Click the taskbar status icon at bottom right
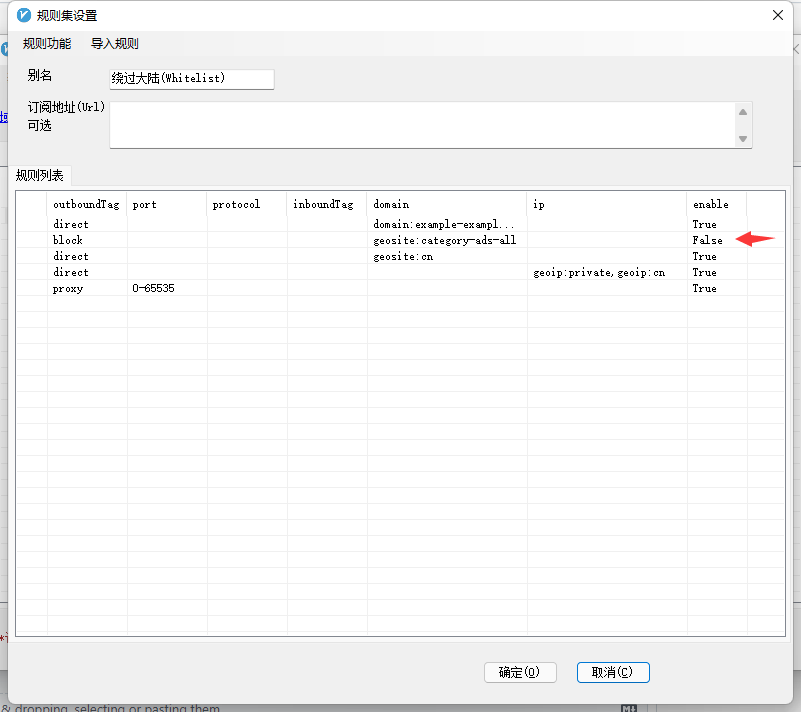Image resolution: width=801 pixels, height=712 pixels. [629, 707]
